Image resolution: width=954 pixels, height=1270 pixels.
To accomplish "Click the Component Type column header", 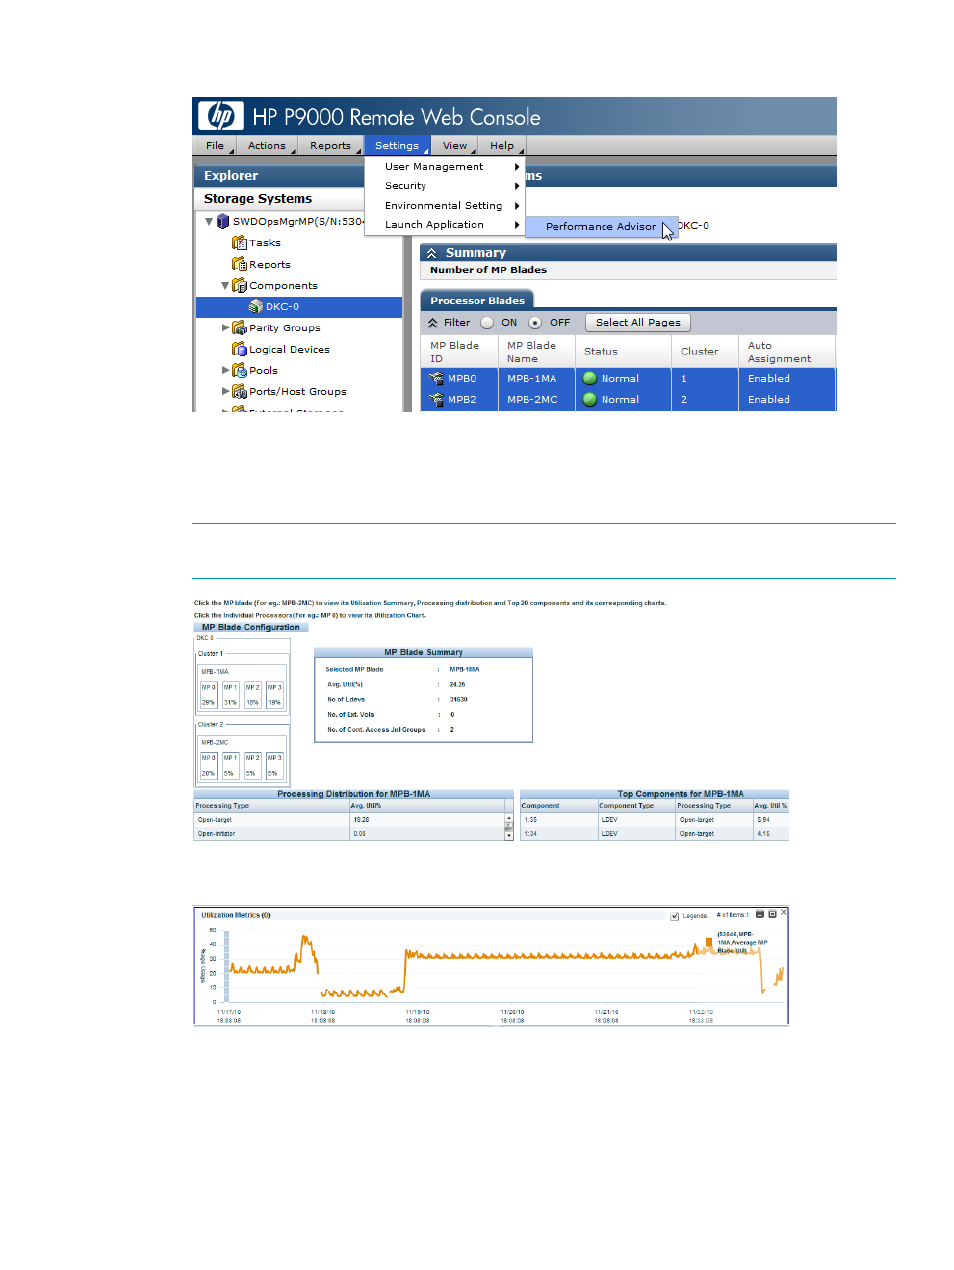I will point(636,806).
